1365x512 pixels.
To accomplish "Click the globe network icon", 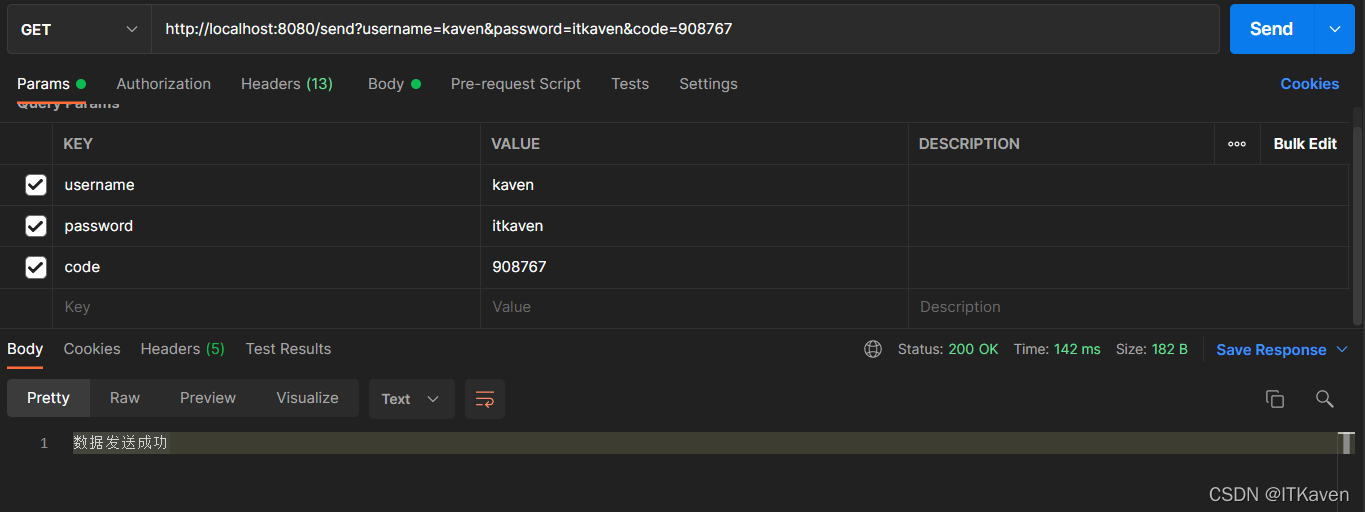I will (873, 349).
